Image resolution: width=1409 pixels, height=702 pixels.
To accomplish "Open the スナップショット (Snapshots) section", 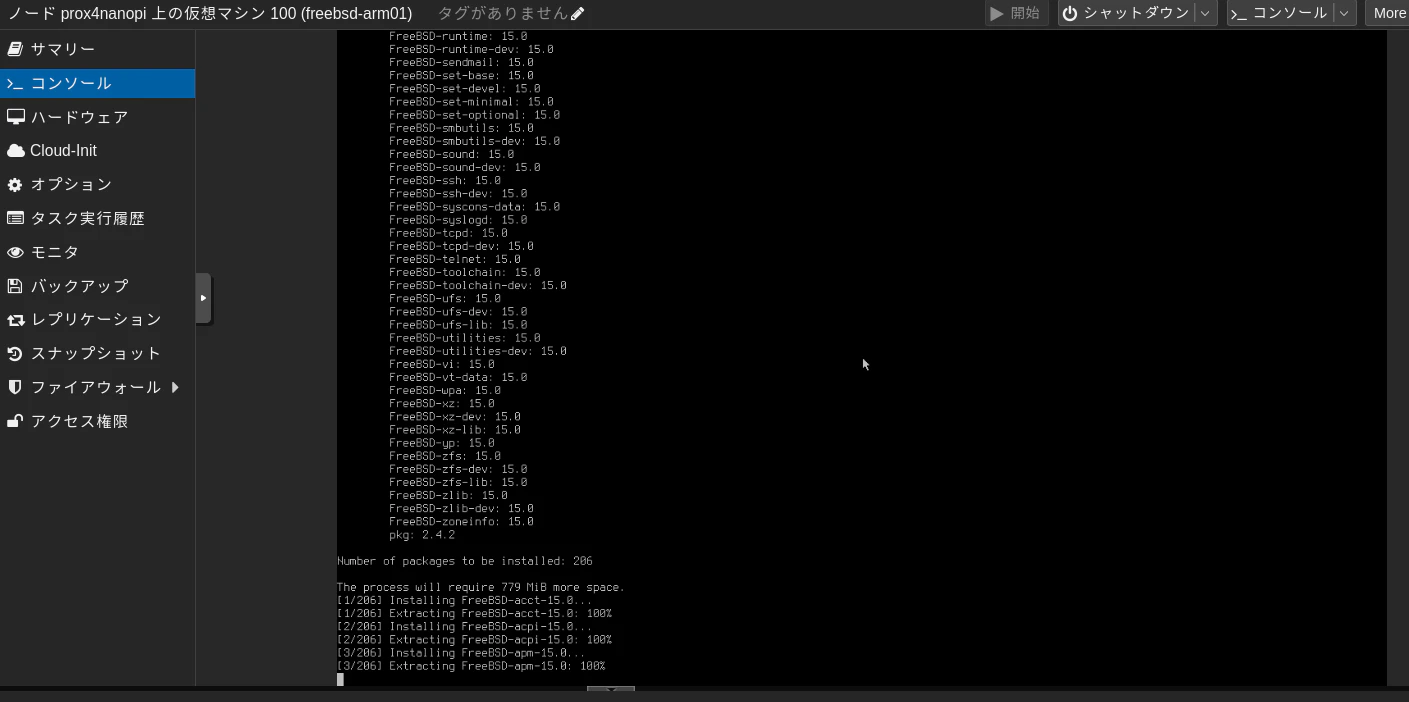I will tap(97, 353).
